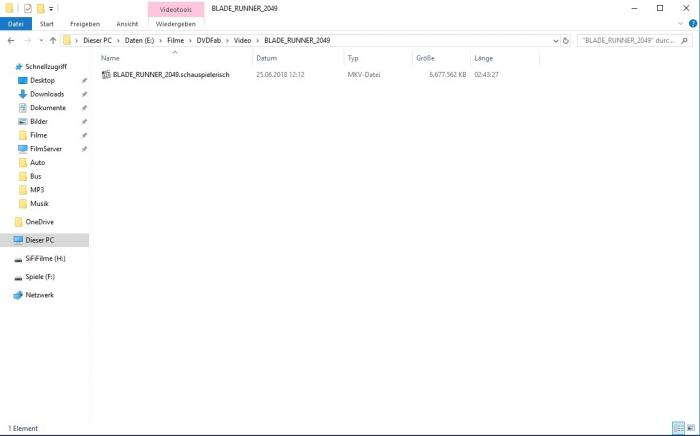
Task: Go up one folder level arrow
Action: tap(53, 41)
